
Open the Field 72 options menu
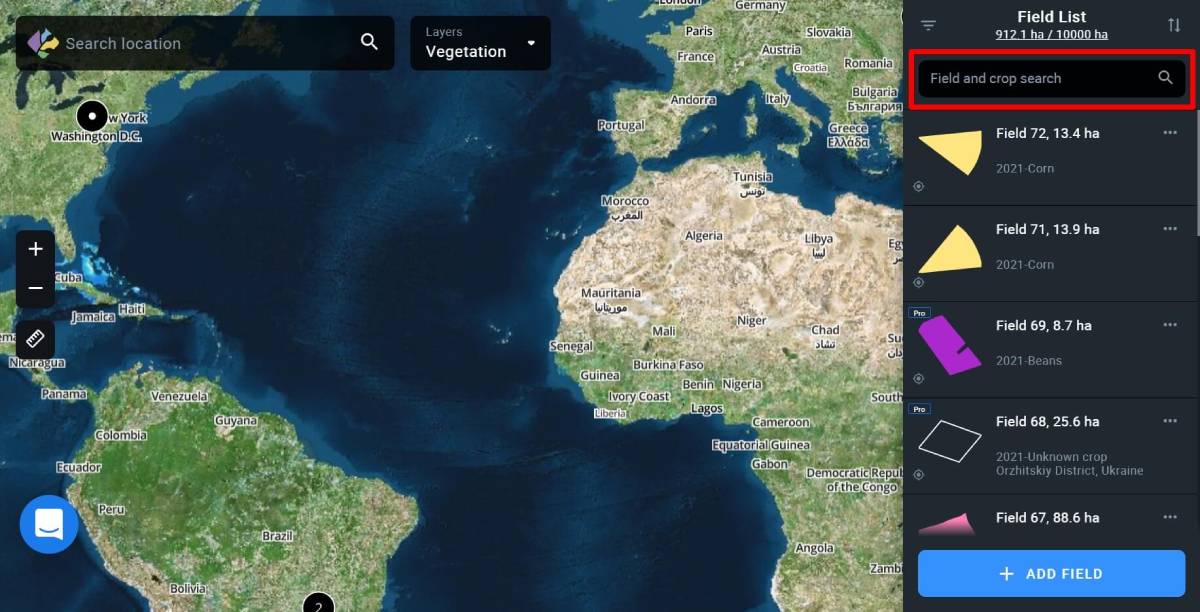click(1170, 133)
